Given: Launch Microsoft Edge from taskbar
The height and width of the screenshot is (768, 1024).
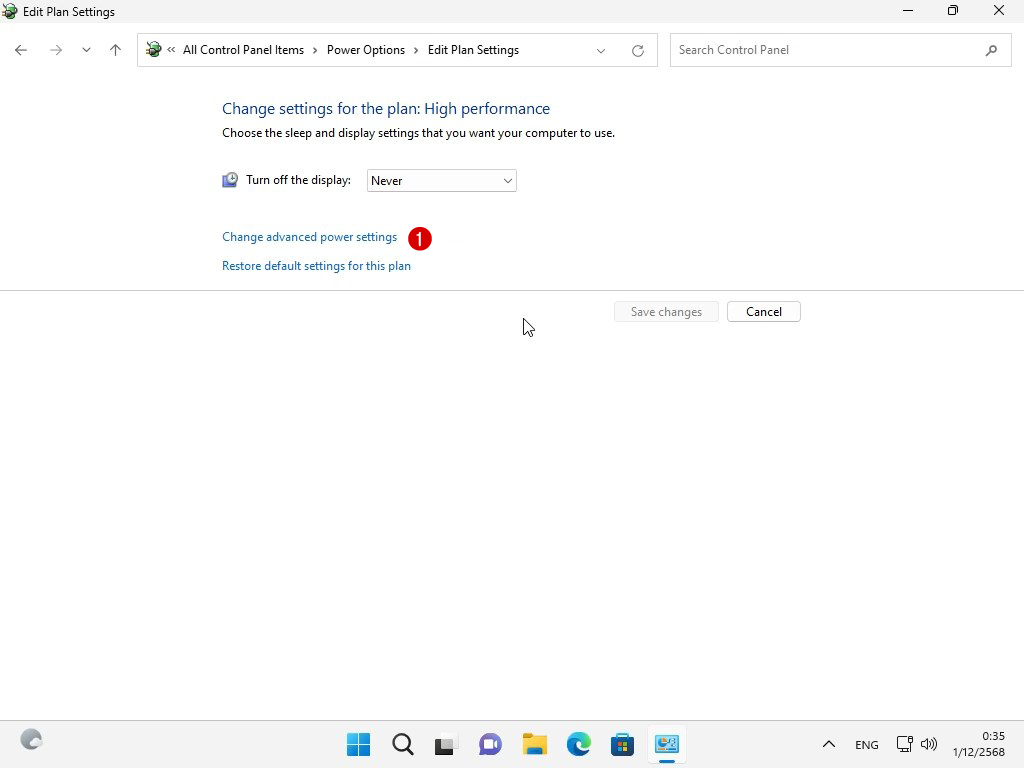Looking at the screenshot, I should click(578, 744).
